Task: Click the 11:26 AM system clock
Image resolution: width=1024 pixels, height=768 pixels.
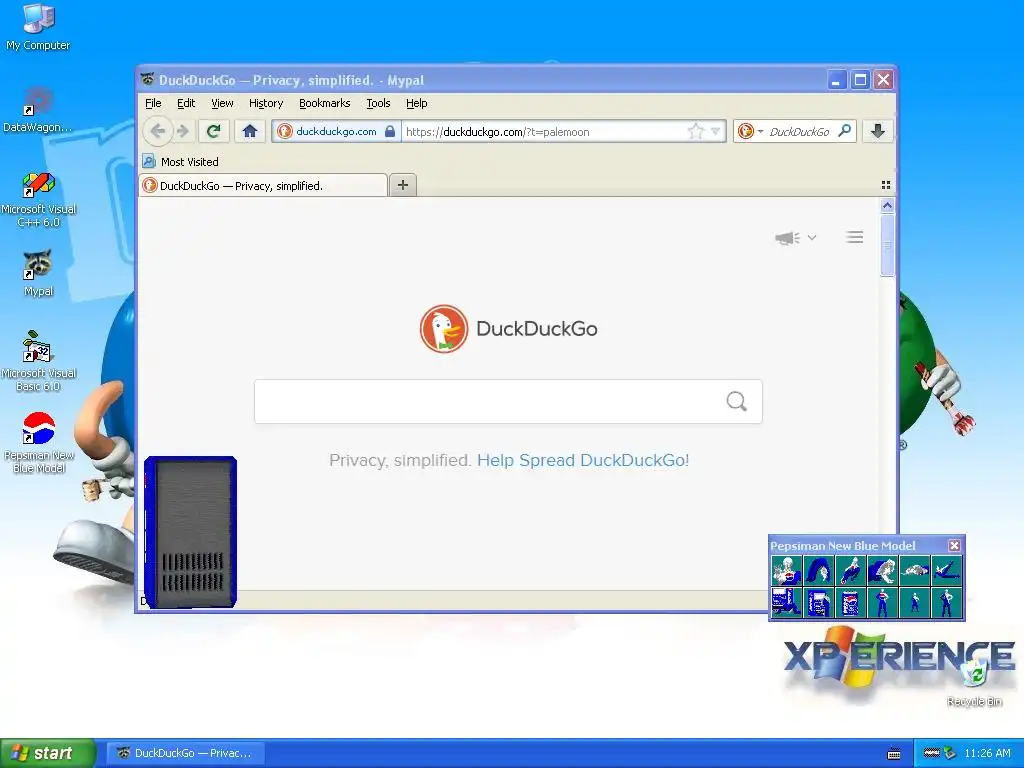Action: [987, 753]
